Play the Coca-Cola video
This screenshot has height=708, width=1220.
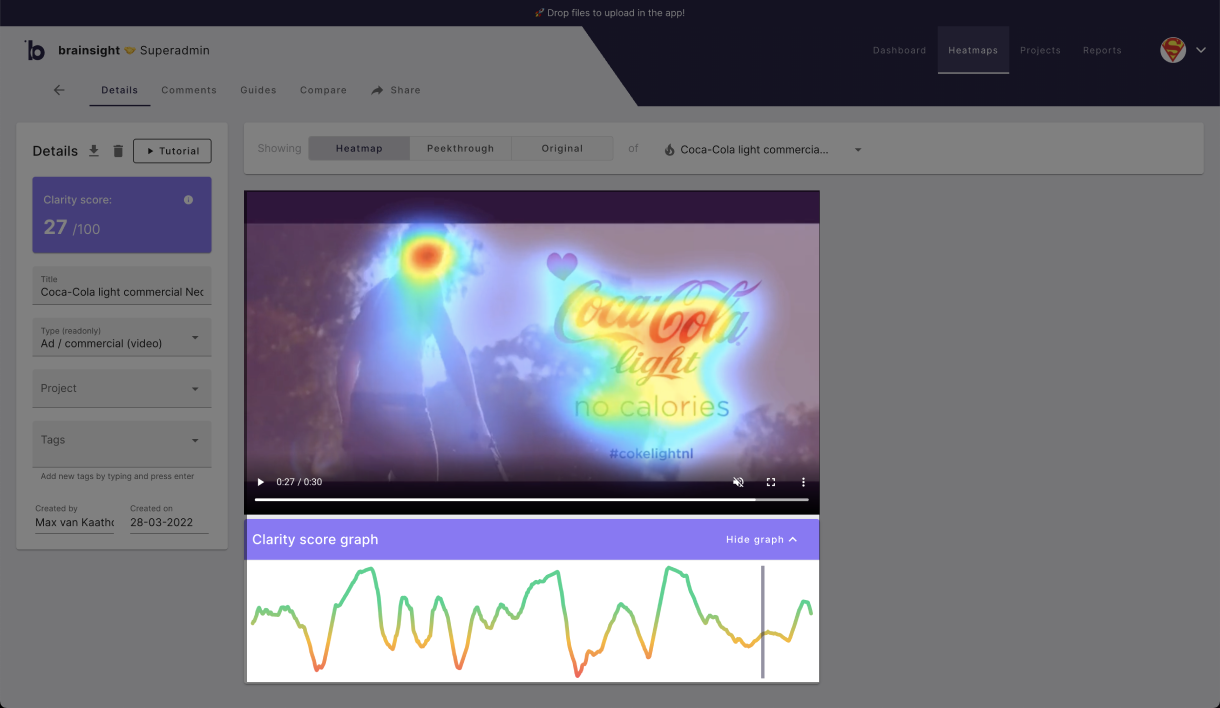(x=261, y=482)
